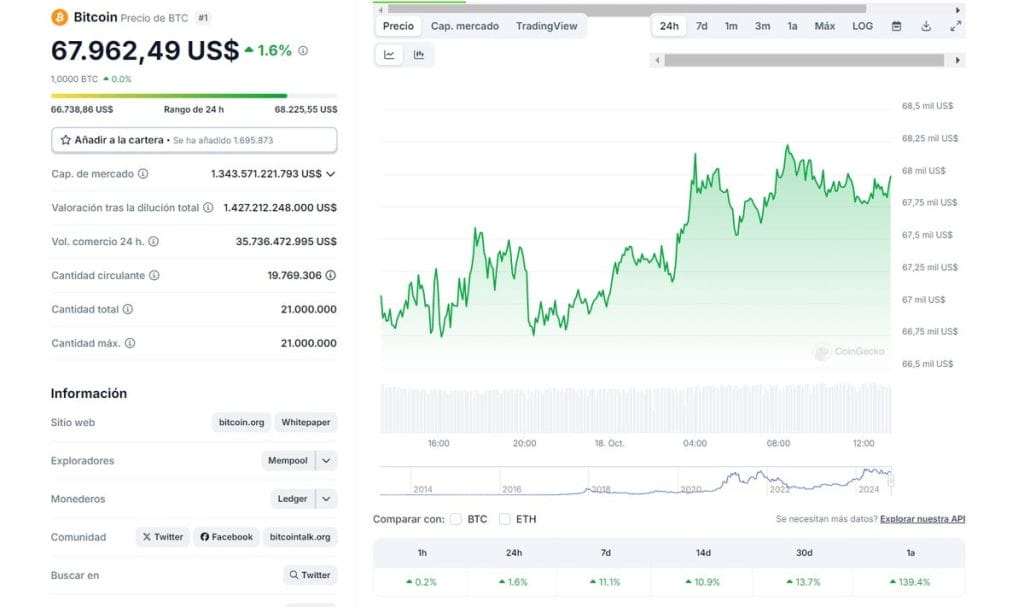Expand the Mempool explorers dropdown arrow
The image size is (1024, 607).
pyautogui.click(x=326, y=461)
